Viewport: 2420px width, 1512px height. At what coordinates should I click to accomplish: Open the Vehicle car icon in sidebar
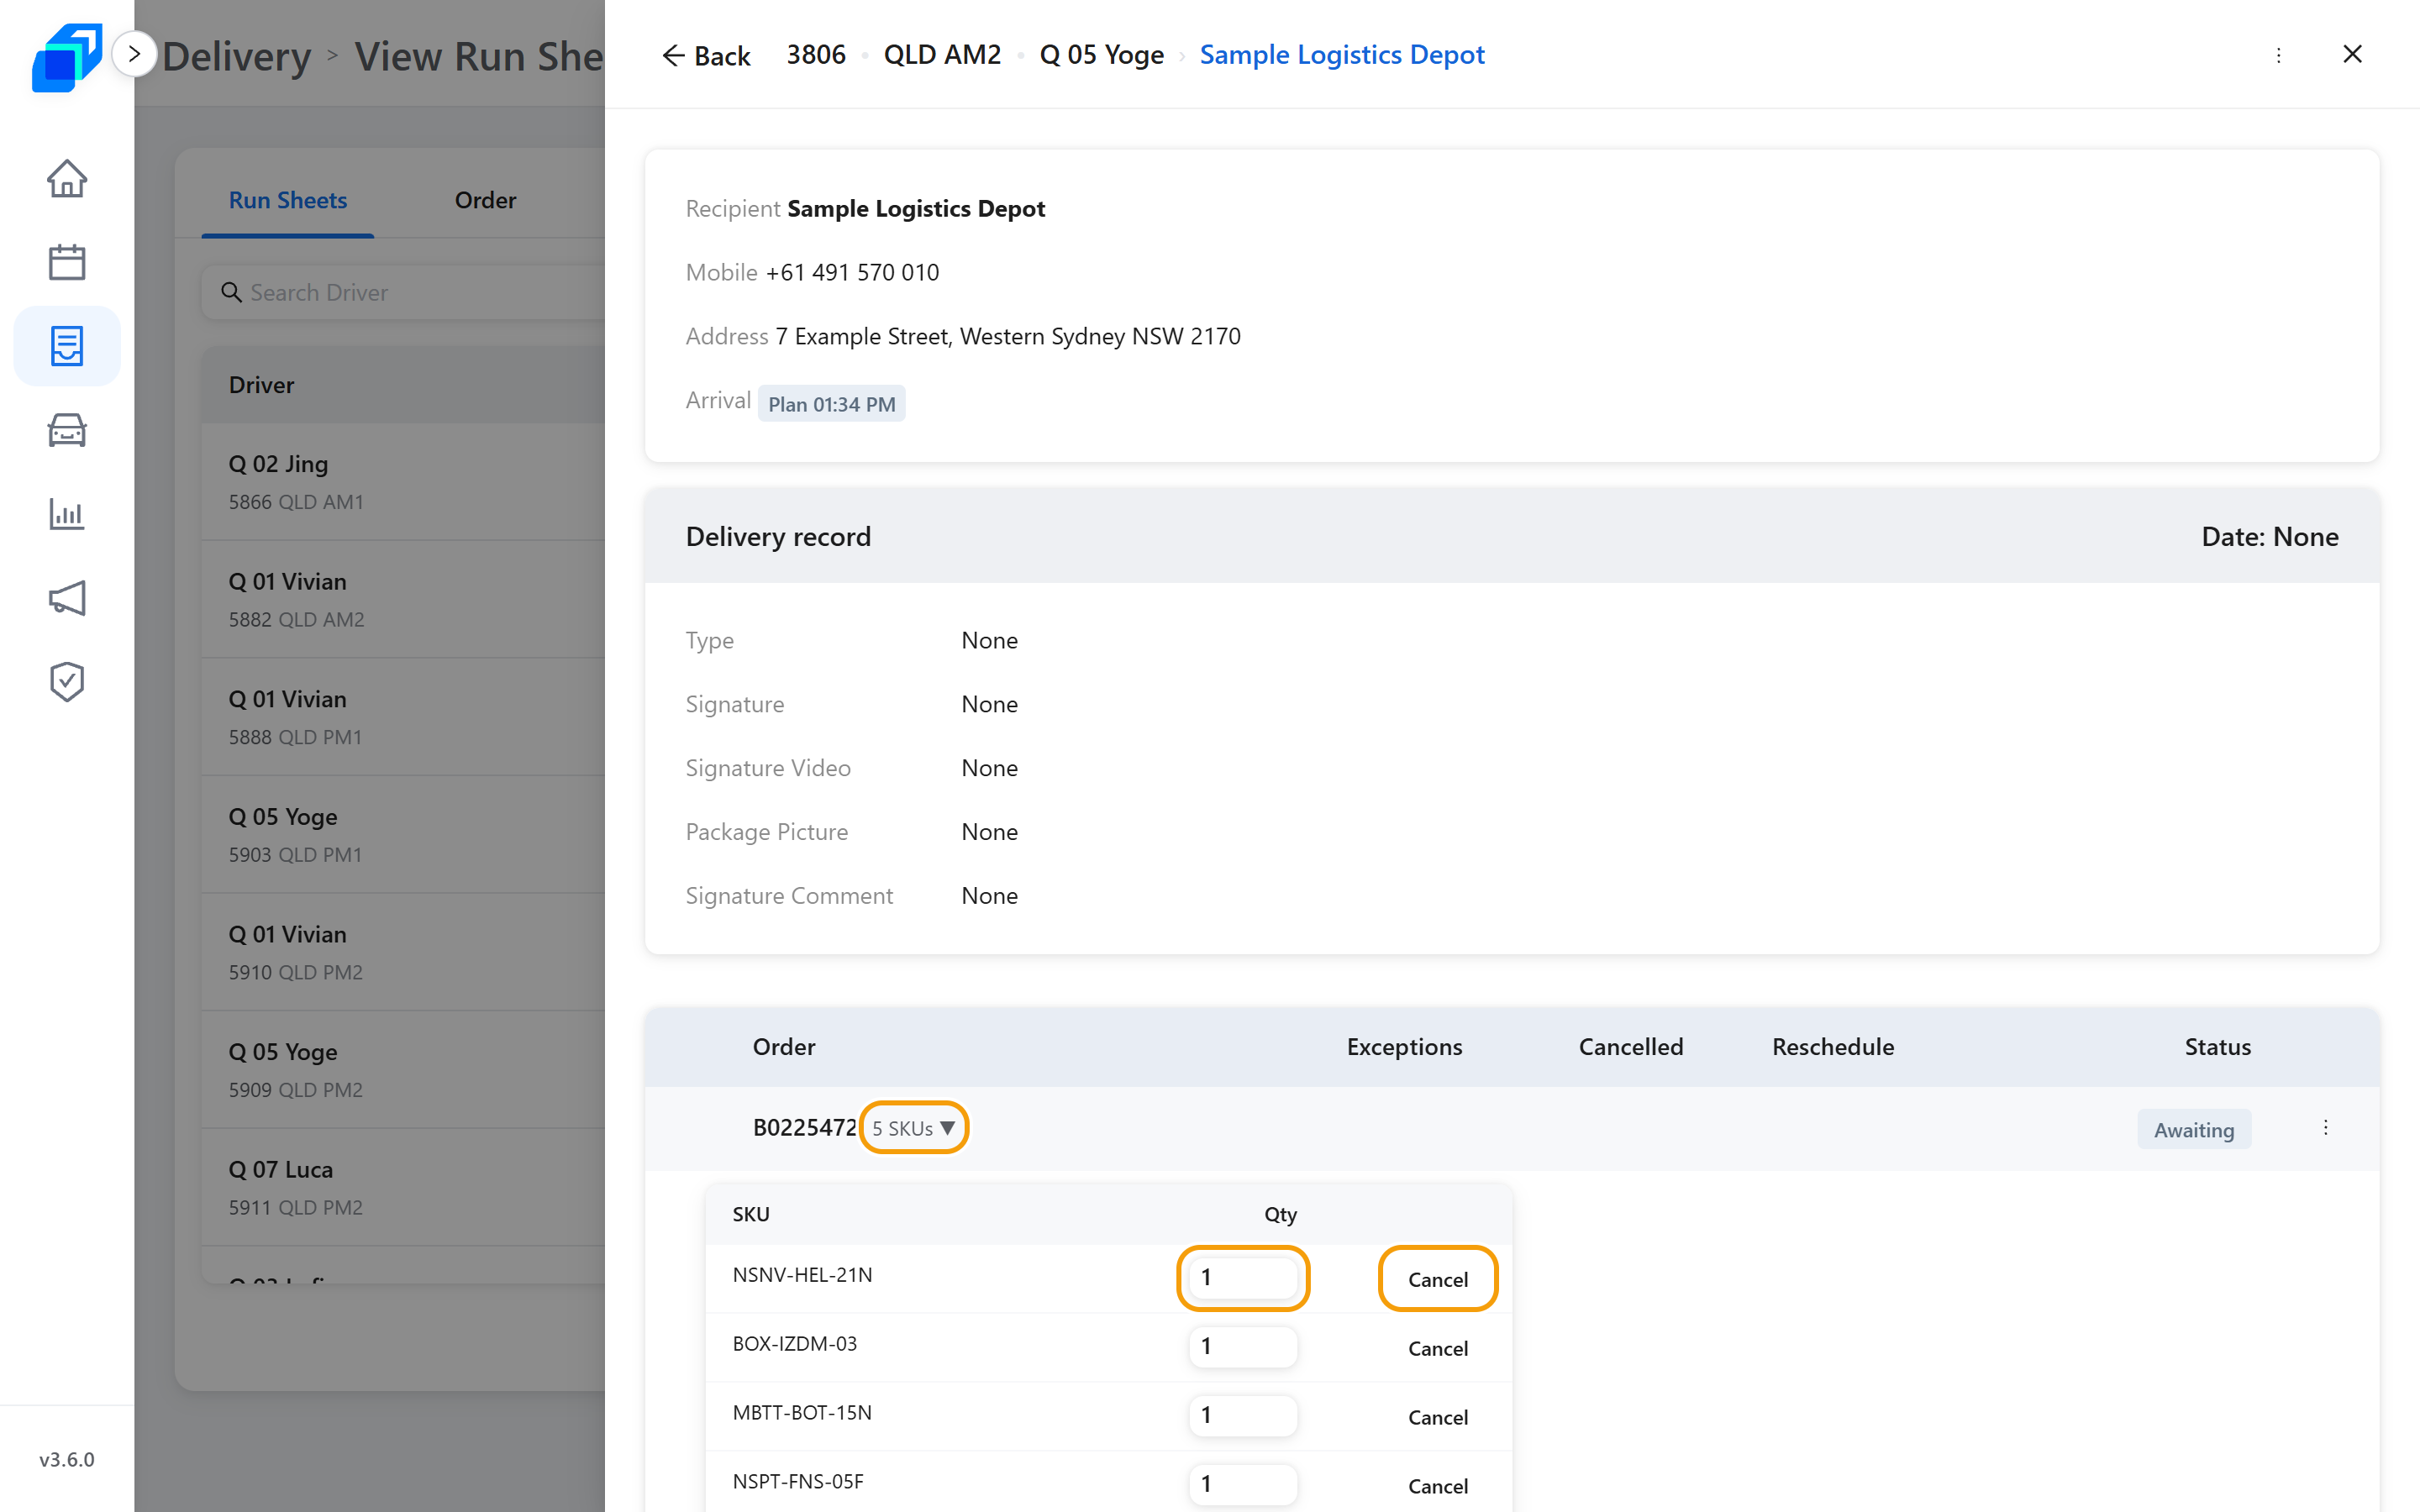pos(67,430)
